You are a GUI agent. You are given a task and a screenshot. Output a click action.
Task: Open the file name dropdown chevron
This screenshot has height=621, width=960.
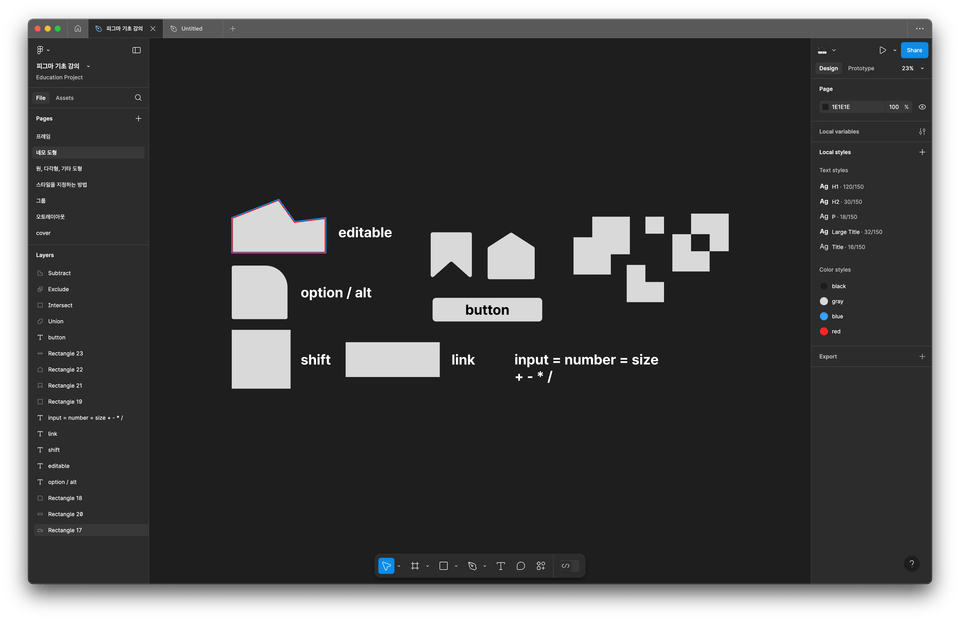(88, 66)
